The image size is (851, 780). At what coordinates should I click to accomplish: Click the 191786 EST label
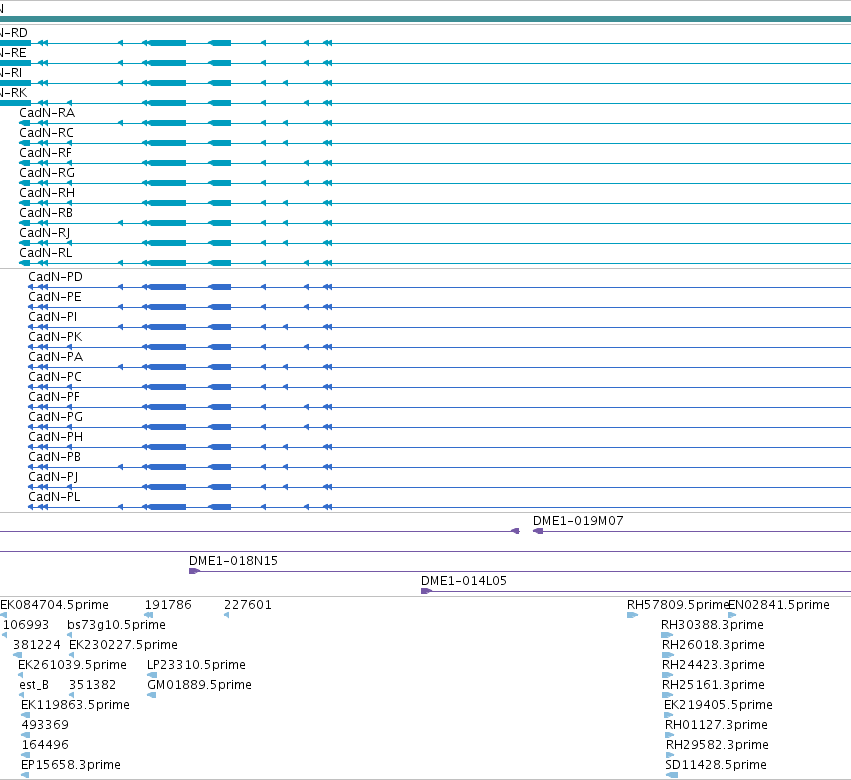168,605
